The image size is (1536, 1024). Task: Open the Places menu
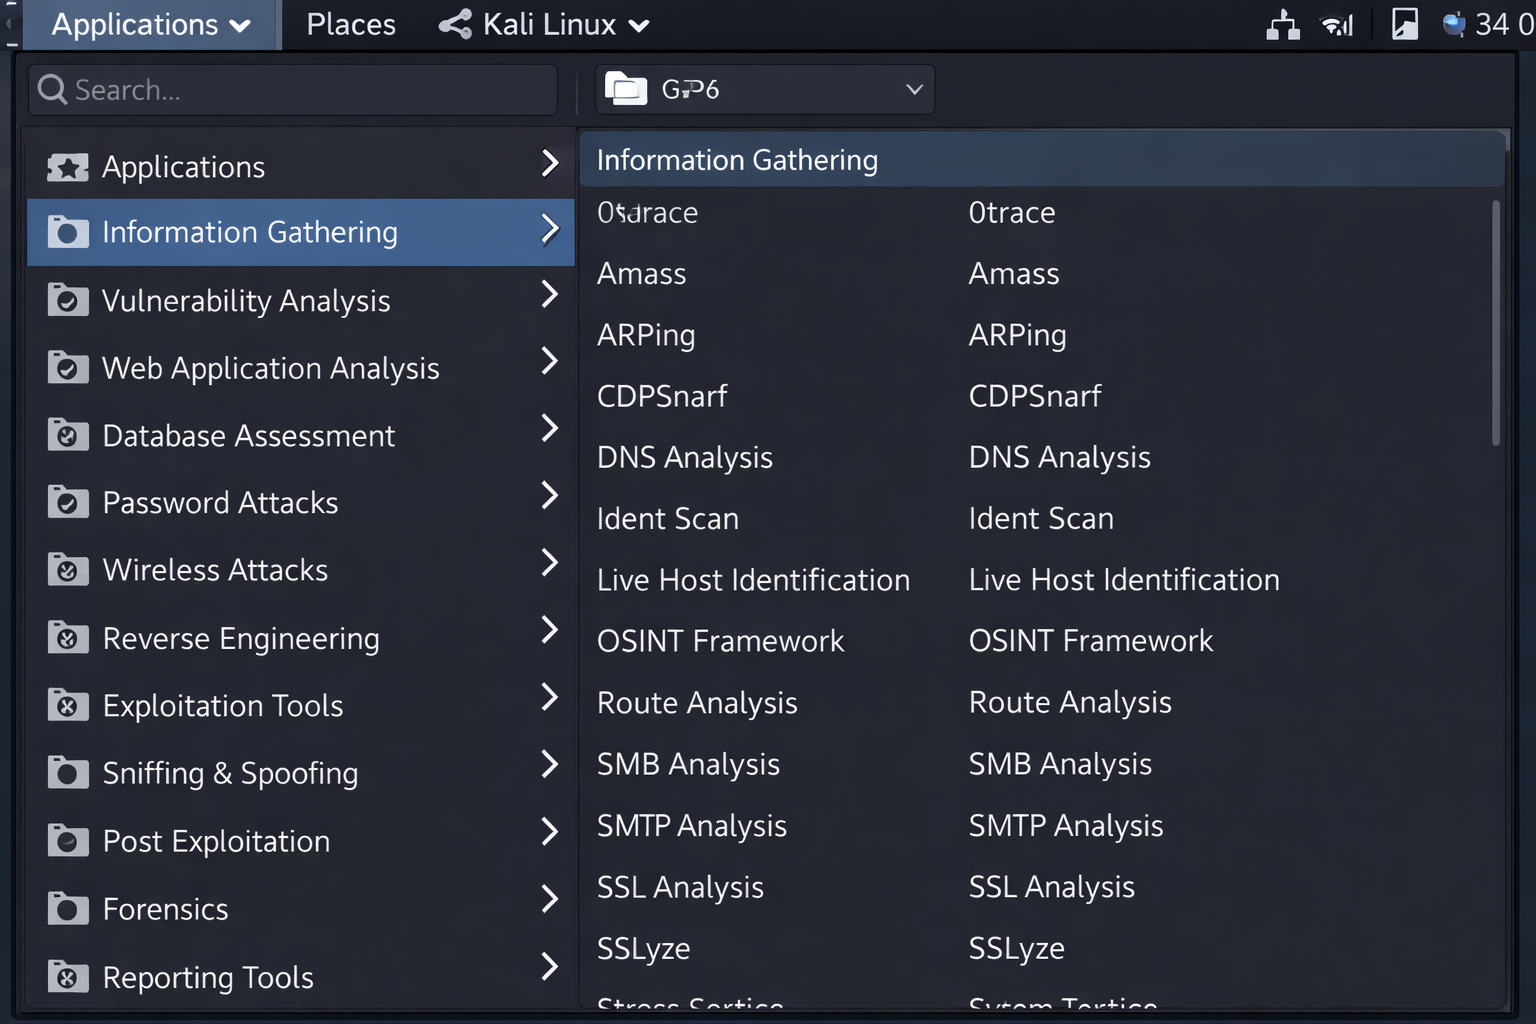(x=350, y=24)
